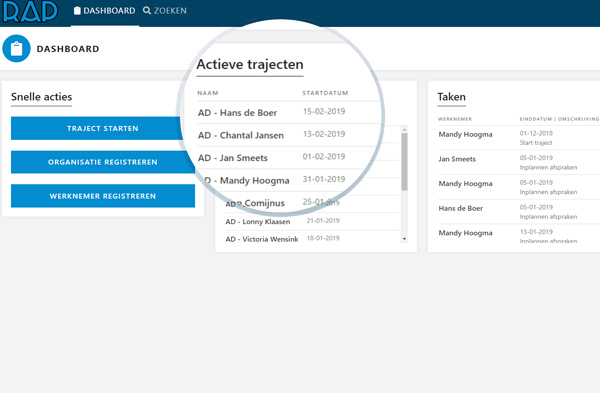Click trajecten list scrollbar down arrow
The image size is (600, 393).
pyautogui.click(x=404, y=239)
